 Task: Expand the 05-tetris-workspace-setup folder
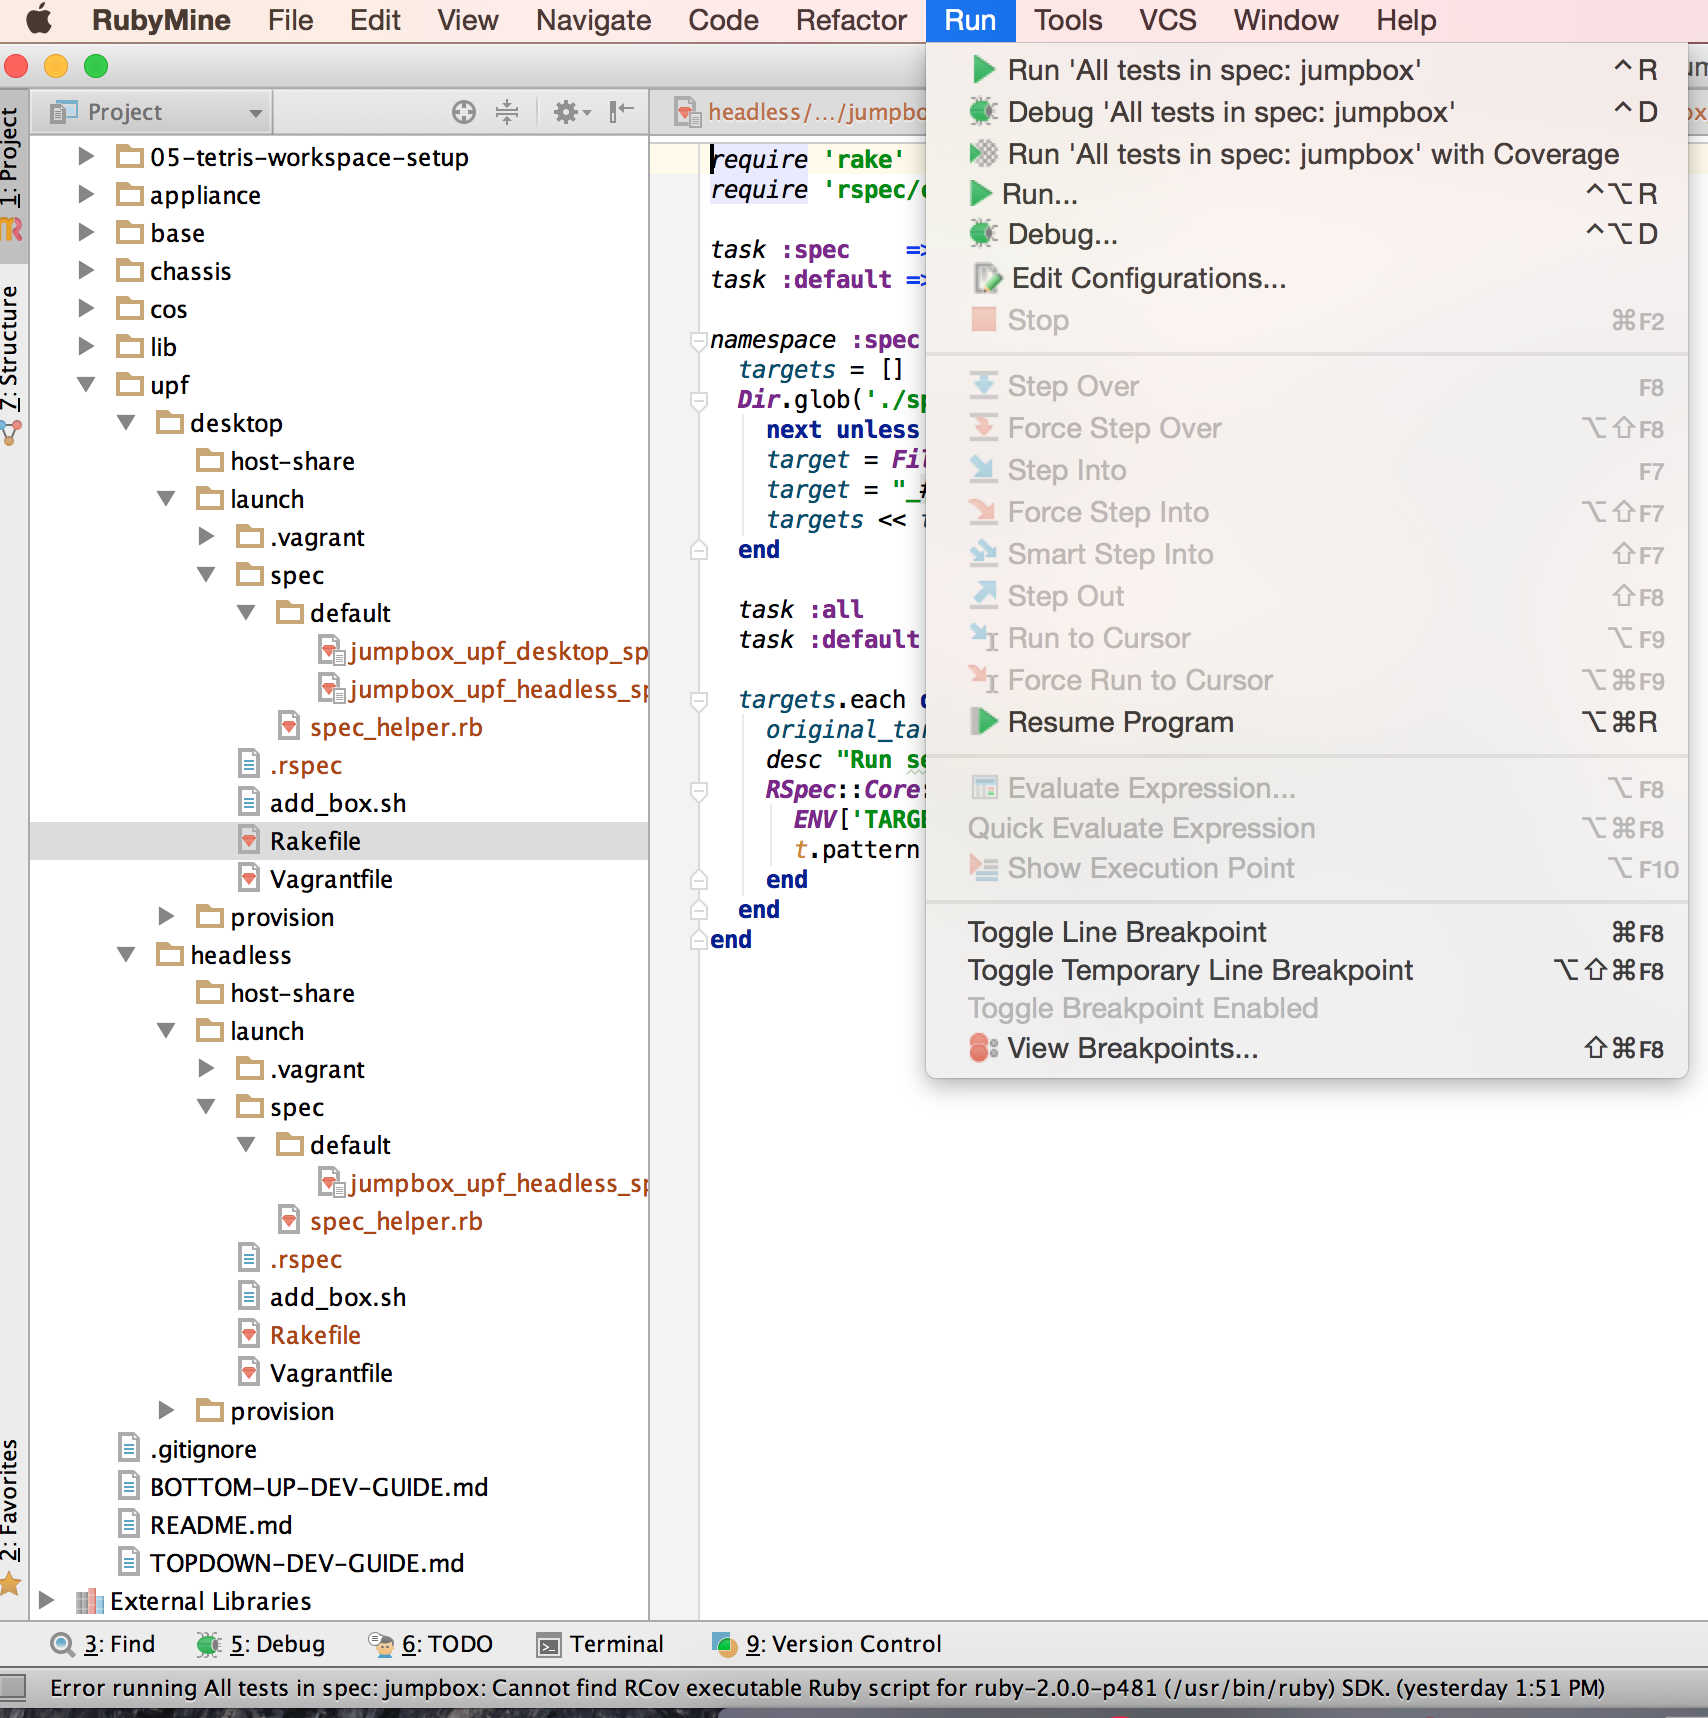(x=87, y=157)
